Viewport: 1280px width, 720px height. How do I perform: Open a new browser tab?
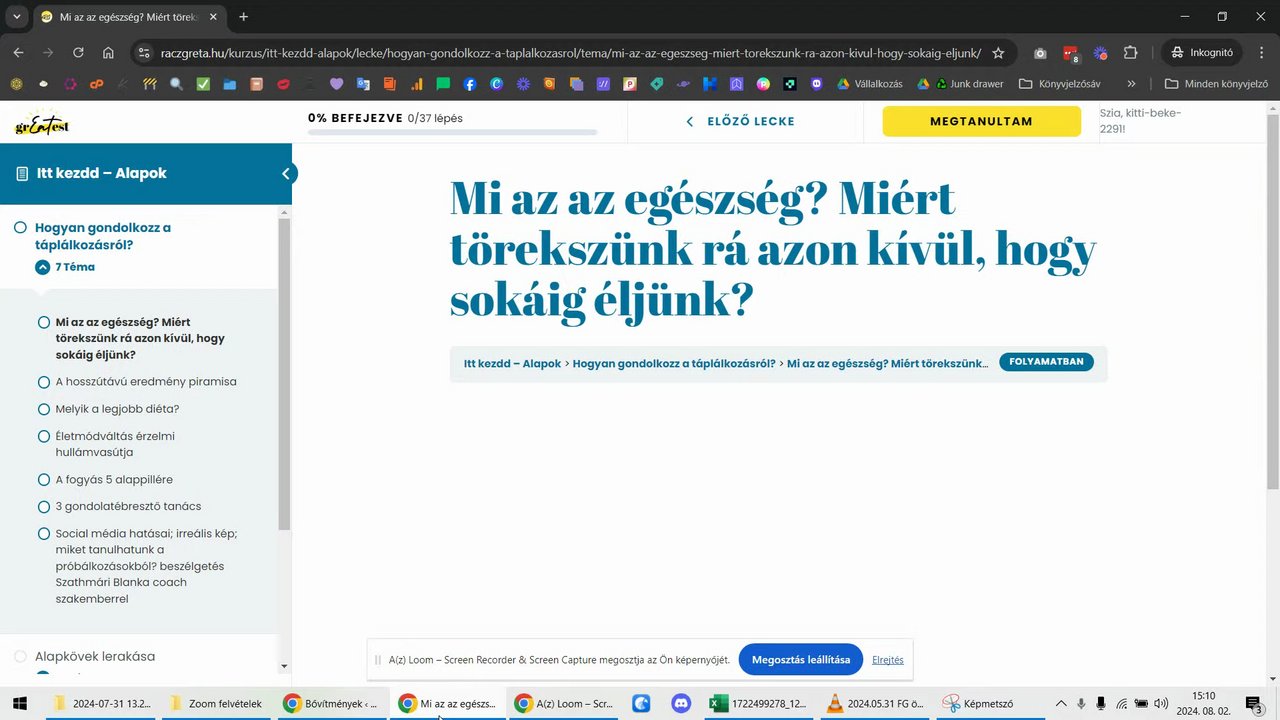pyautogui.click(x=243, y=17)
